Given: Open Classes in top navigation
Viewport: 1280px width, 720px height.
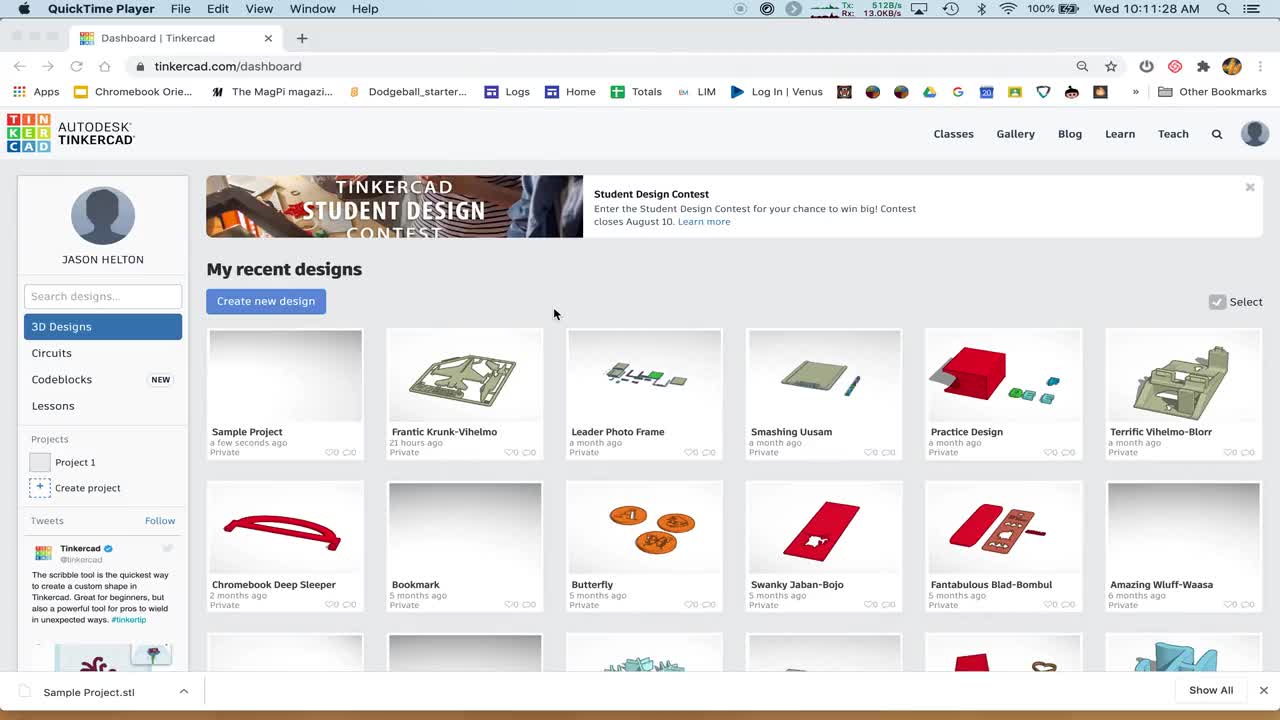Looking at the screenshot, I should point(953,134).
